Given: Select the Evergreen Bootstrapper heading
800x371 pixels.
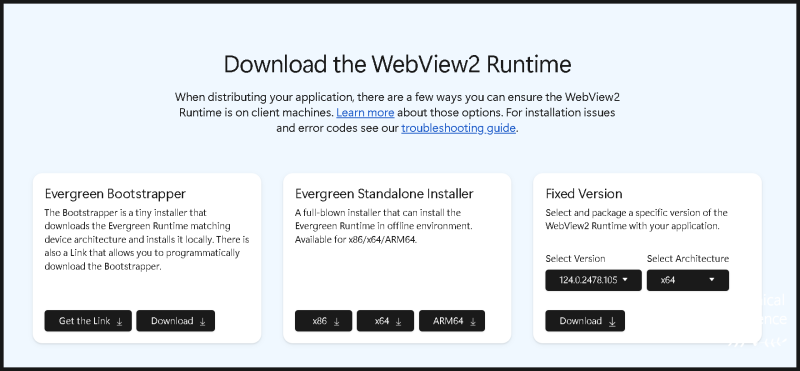Looking at the screenshot, I should point(115,194).
